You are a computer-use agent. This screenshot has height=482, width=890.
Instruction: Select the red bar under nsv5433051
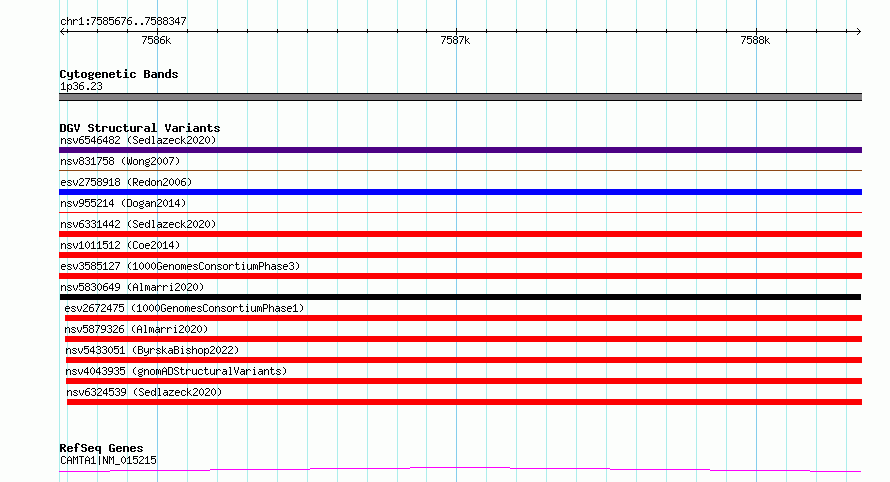click(x=464, y=360)
